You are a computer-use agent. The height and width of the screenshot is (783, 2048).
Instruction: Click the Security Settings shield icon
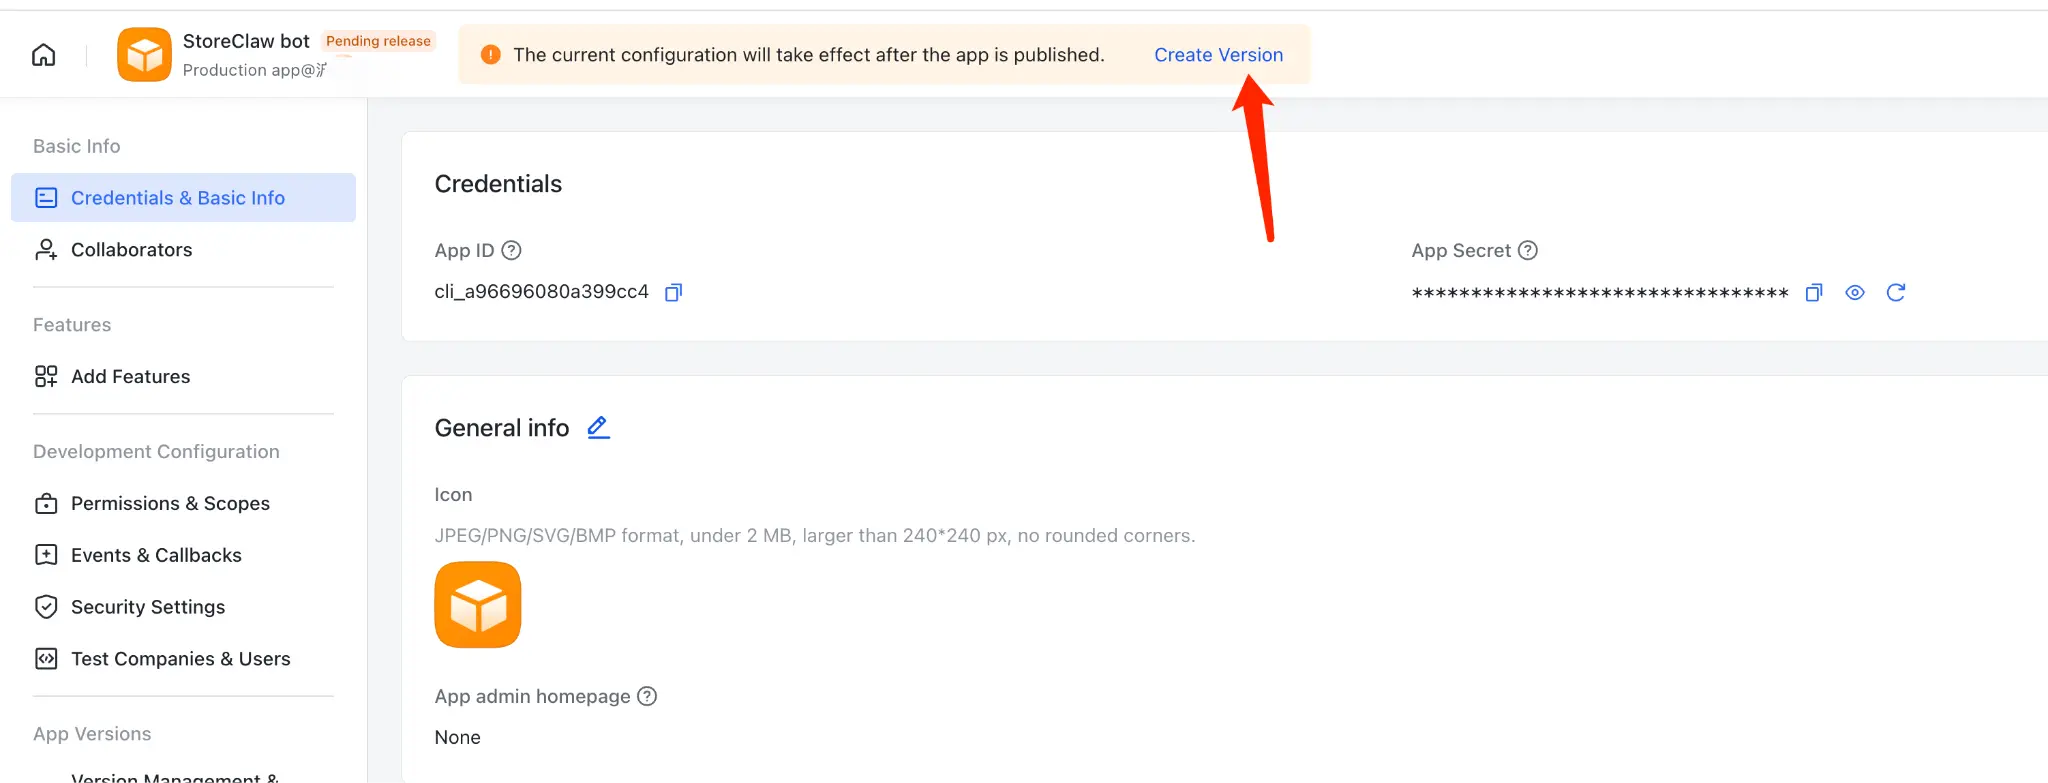pos(46,607)
